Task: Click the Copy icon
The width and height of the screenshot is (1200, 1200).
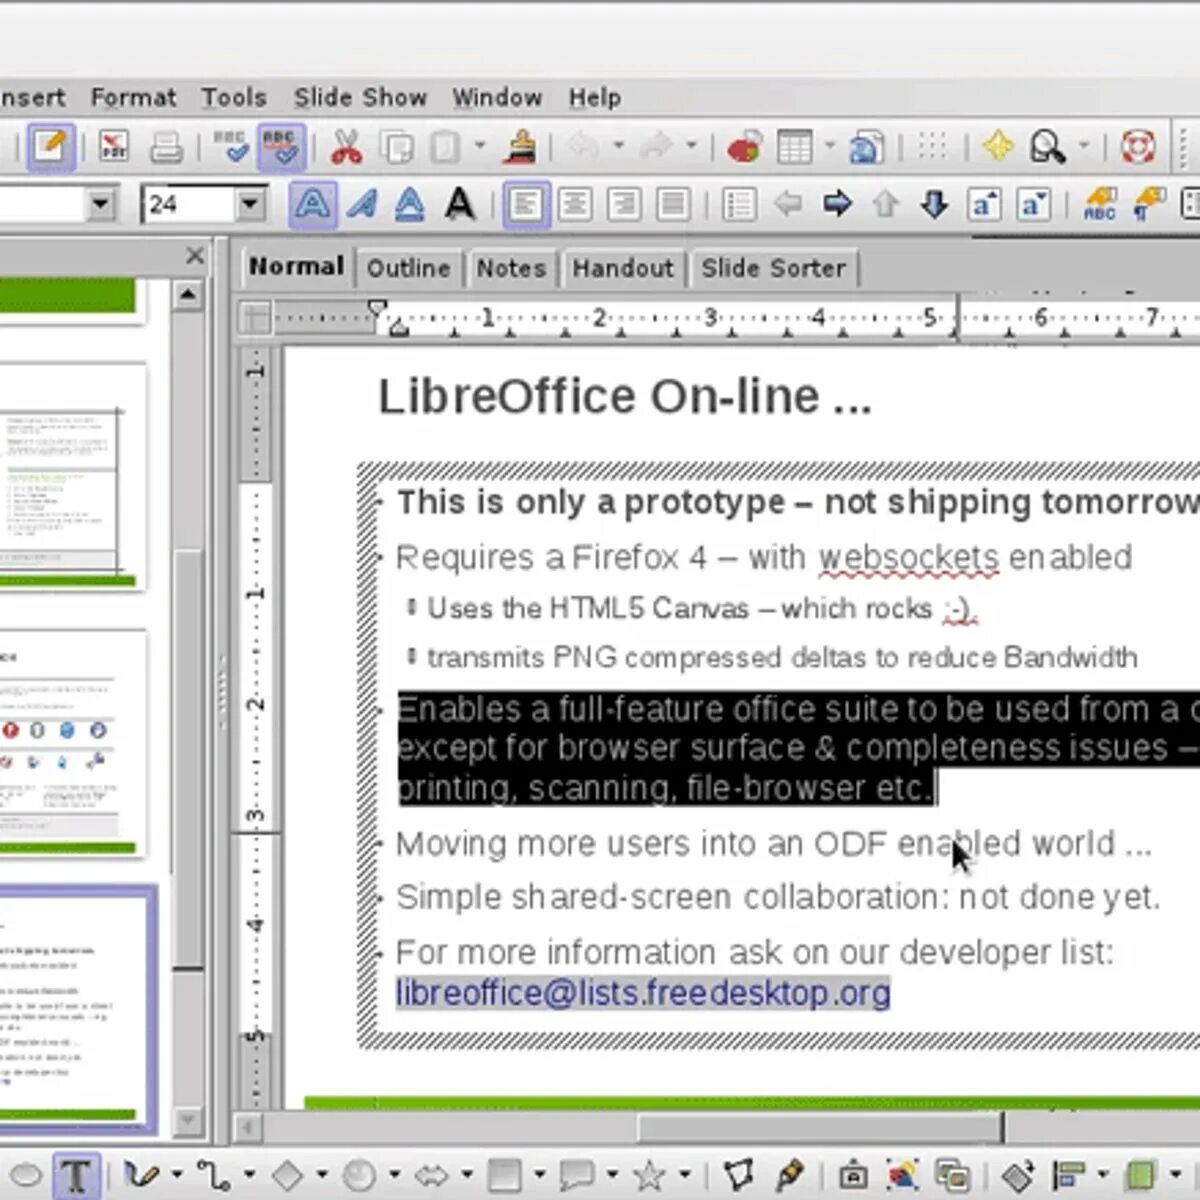Action: pos(397,147)
